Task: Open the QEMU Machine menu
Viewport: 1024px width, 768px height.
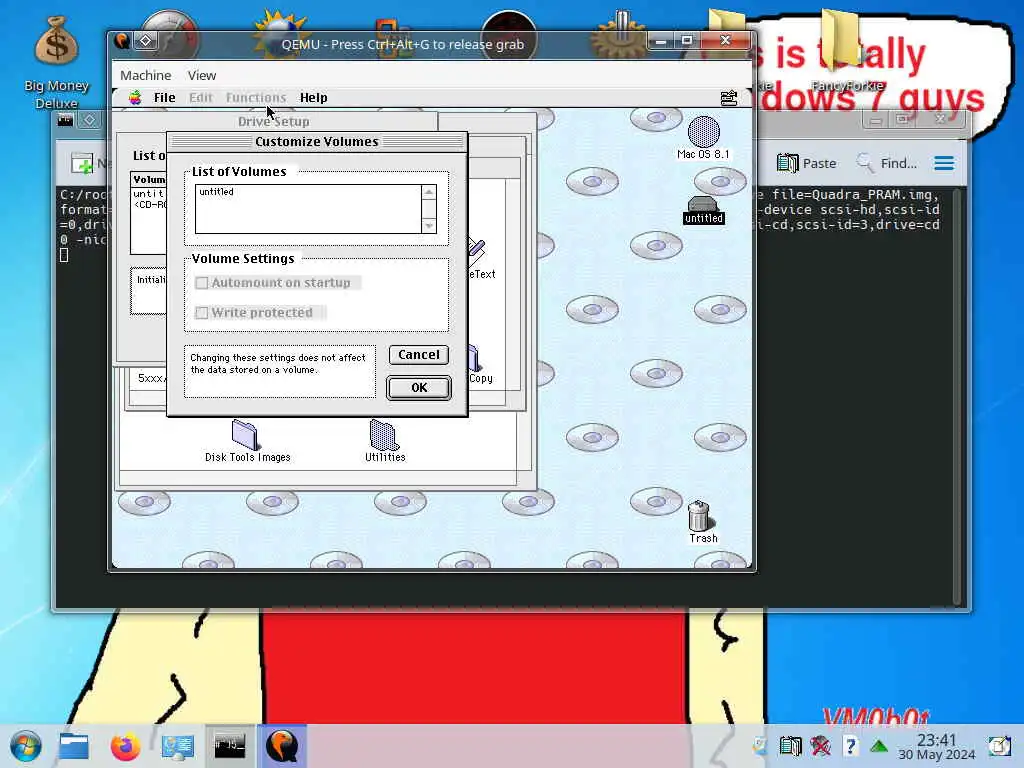Action: [146, 75]
